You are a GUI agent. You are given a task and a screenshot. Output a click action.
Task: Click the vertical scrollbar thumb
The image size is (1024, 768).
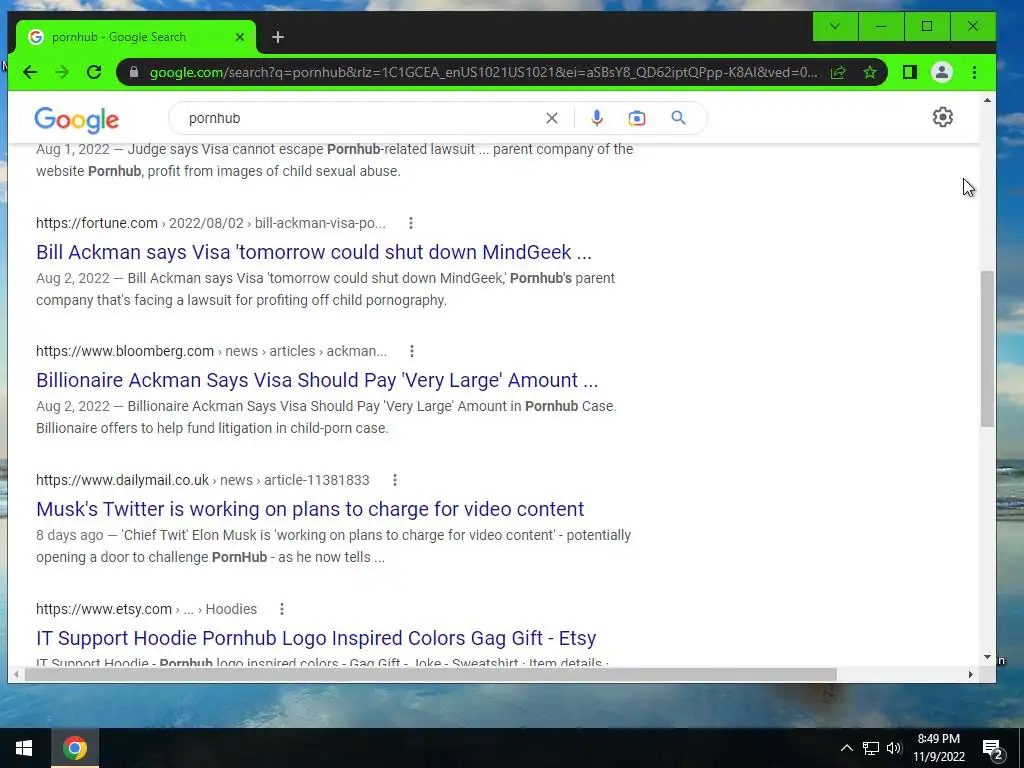click(x=987, y=349)
